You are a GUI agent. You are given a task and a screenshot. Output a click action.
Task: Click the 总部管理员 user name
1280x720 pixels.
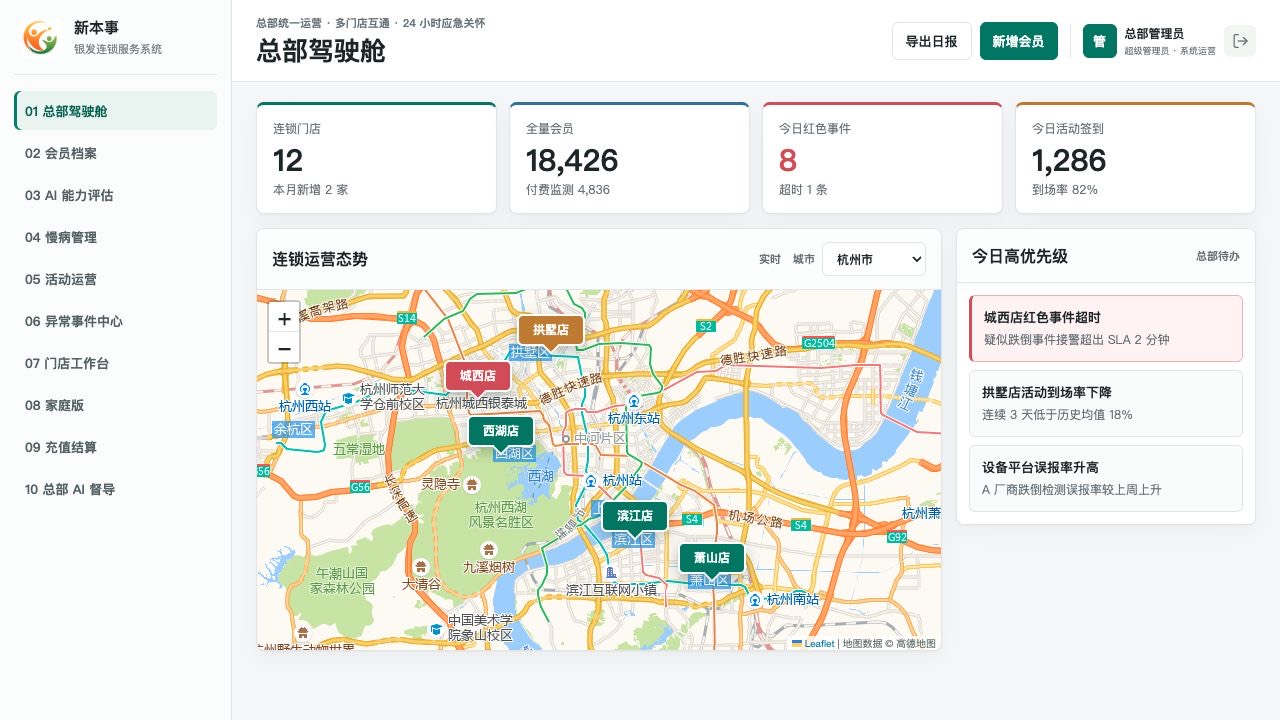(x=1154, y=34)
